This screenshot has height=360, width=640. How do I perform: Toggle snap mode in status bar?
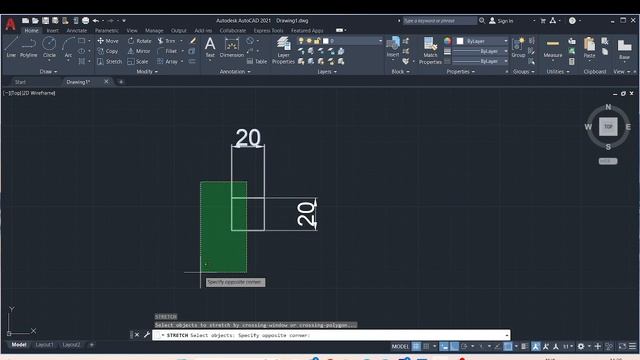pyautogui.click(x=426, y=346)
